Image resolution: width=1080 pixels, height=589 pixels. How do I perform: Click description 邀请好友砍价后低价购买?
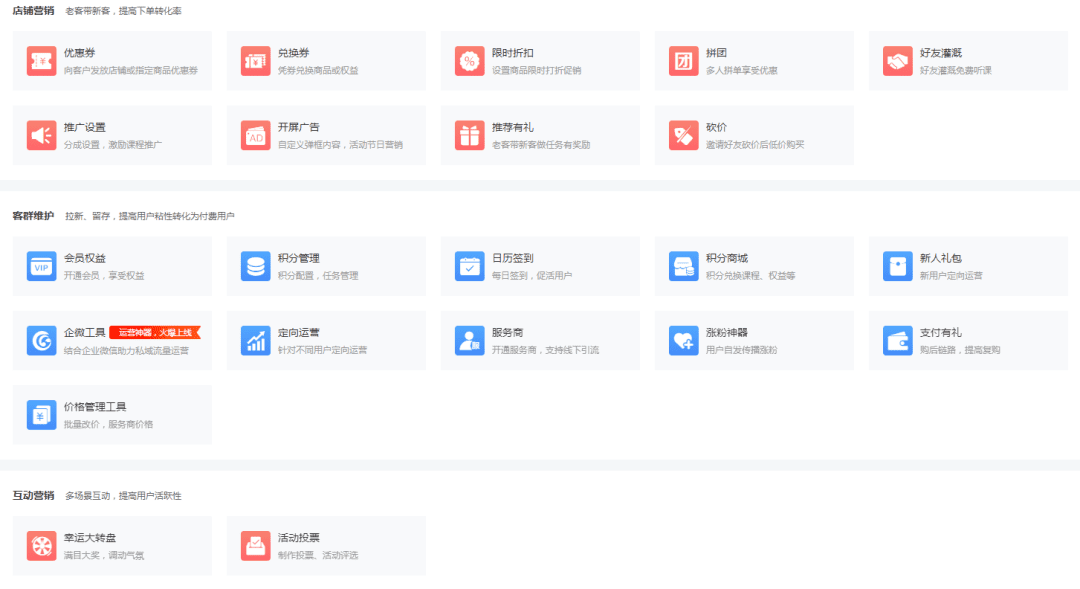tap(755, 145)
